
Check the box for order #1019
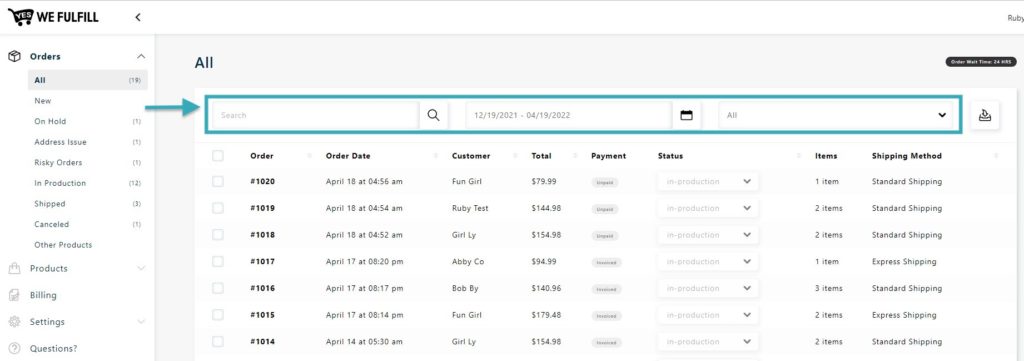[217, 208]
